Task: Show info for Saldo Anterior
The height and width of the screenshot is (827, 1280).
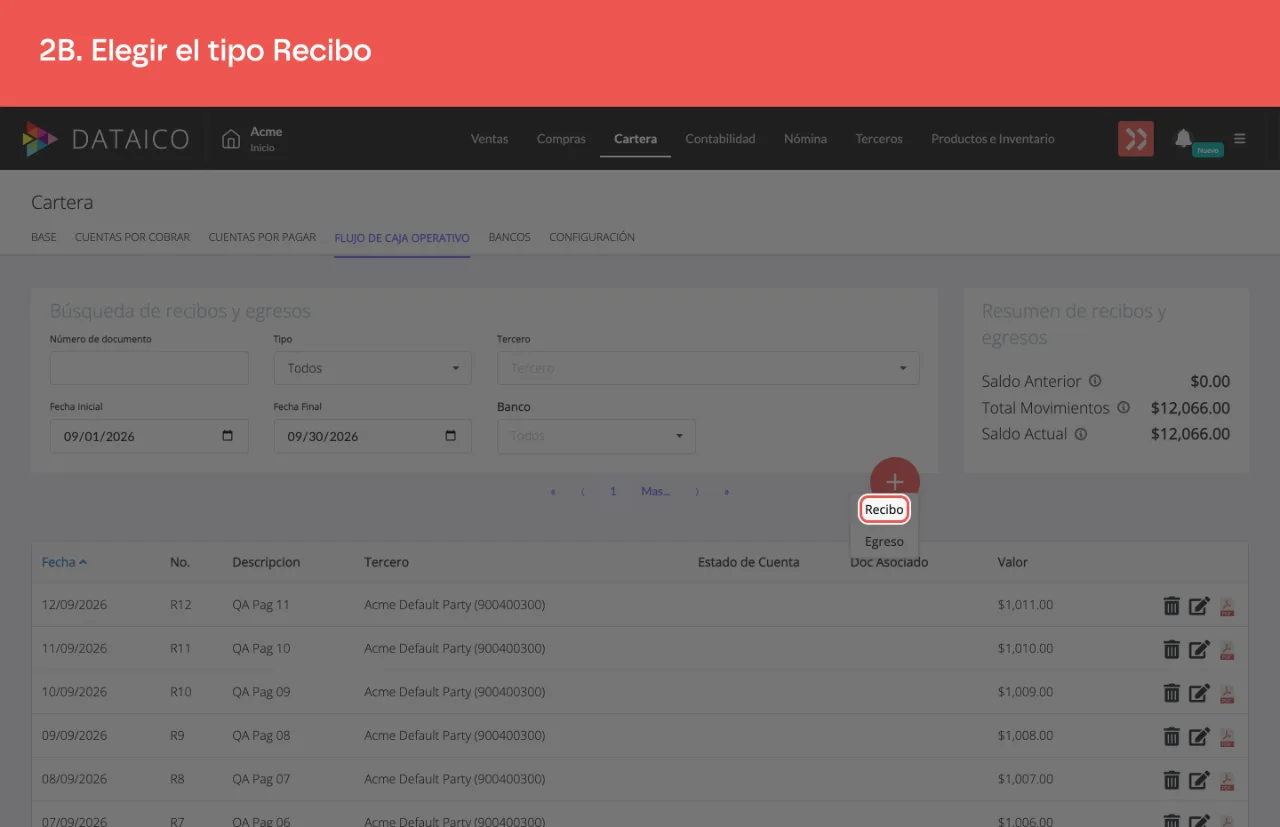Action: click(1095, 381)
